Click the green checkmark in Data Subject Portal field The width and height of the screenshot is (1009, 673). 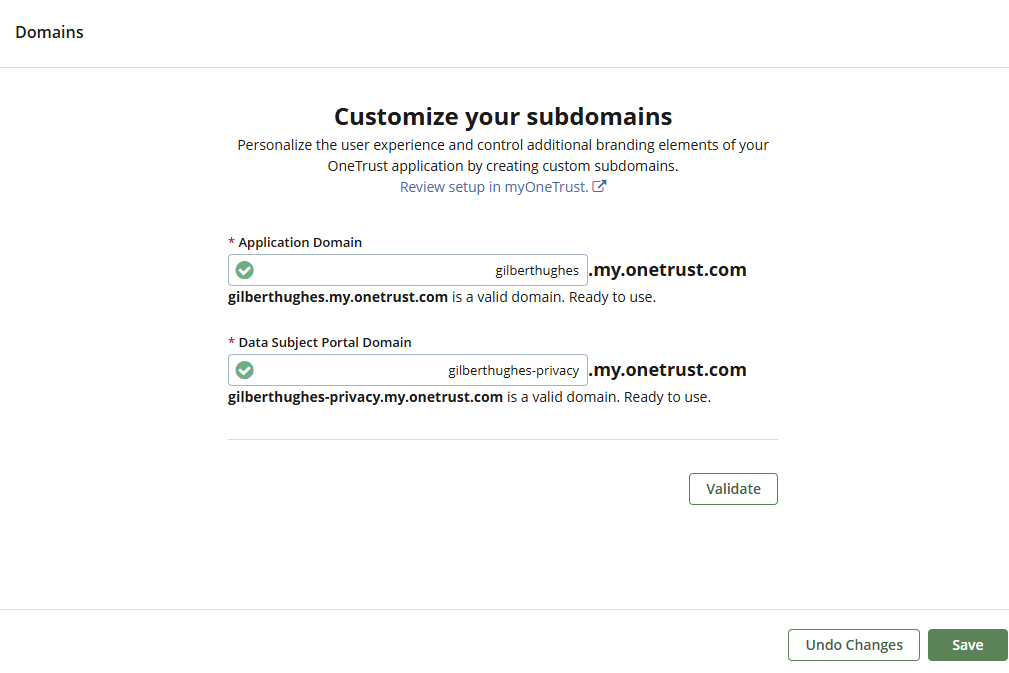coord(244,370)
